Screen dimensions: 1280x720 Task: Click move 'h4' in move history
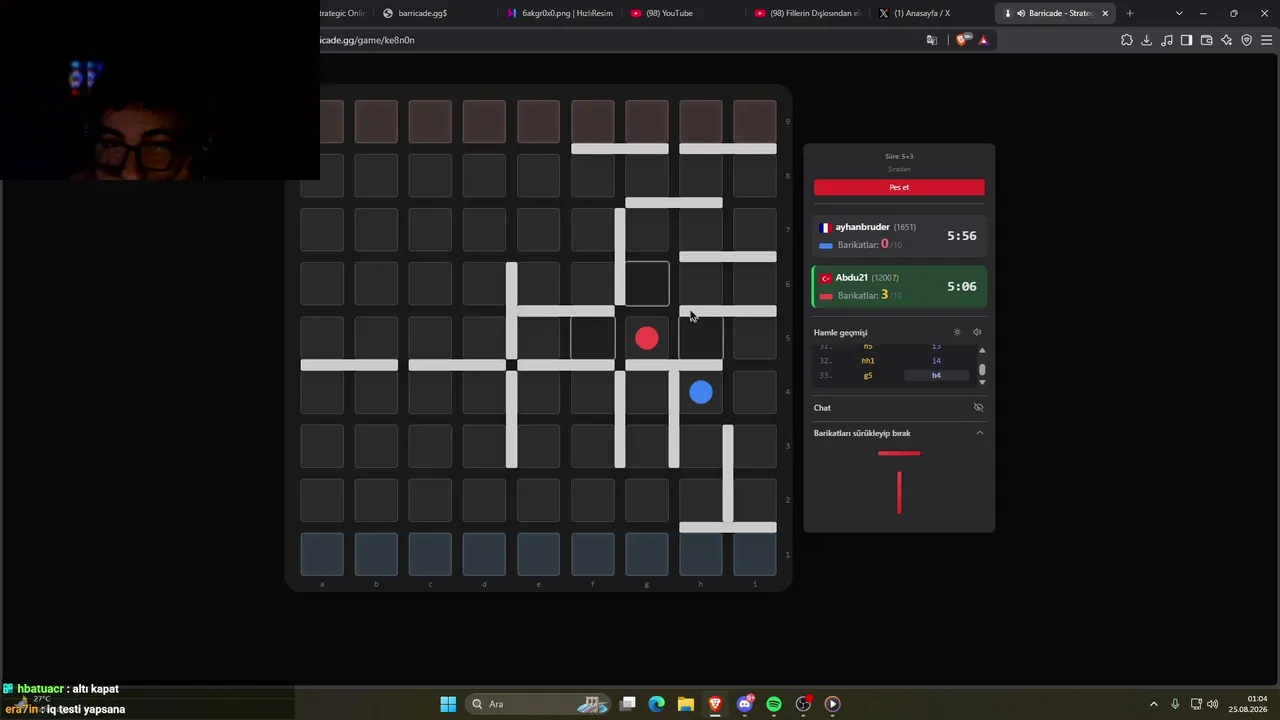tap(936, 375)
